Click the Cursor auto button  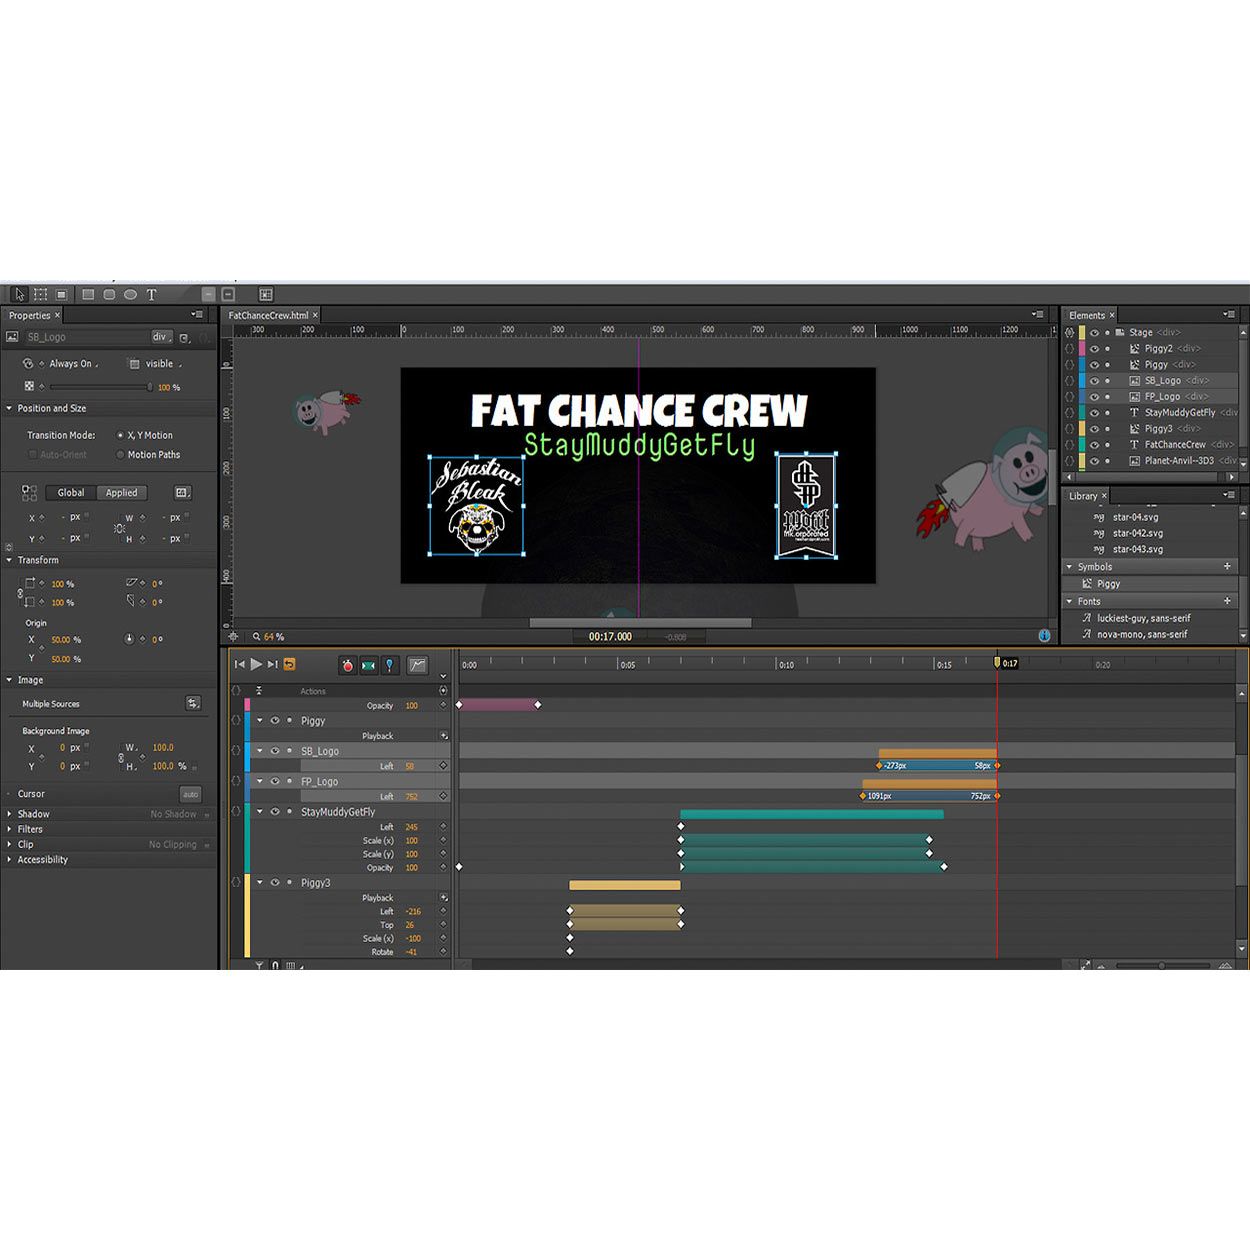click(191, 794)
